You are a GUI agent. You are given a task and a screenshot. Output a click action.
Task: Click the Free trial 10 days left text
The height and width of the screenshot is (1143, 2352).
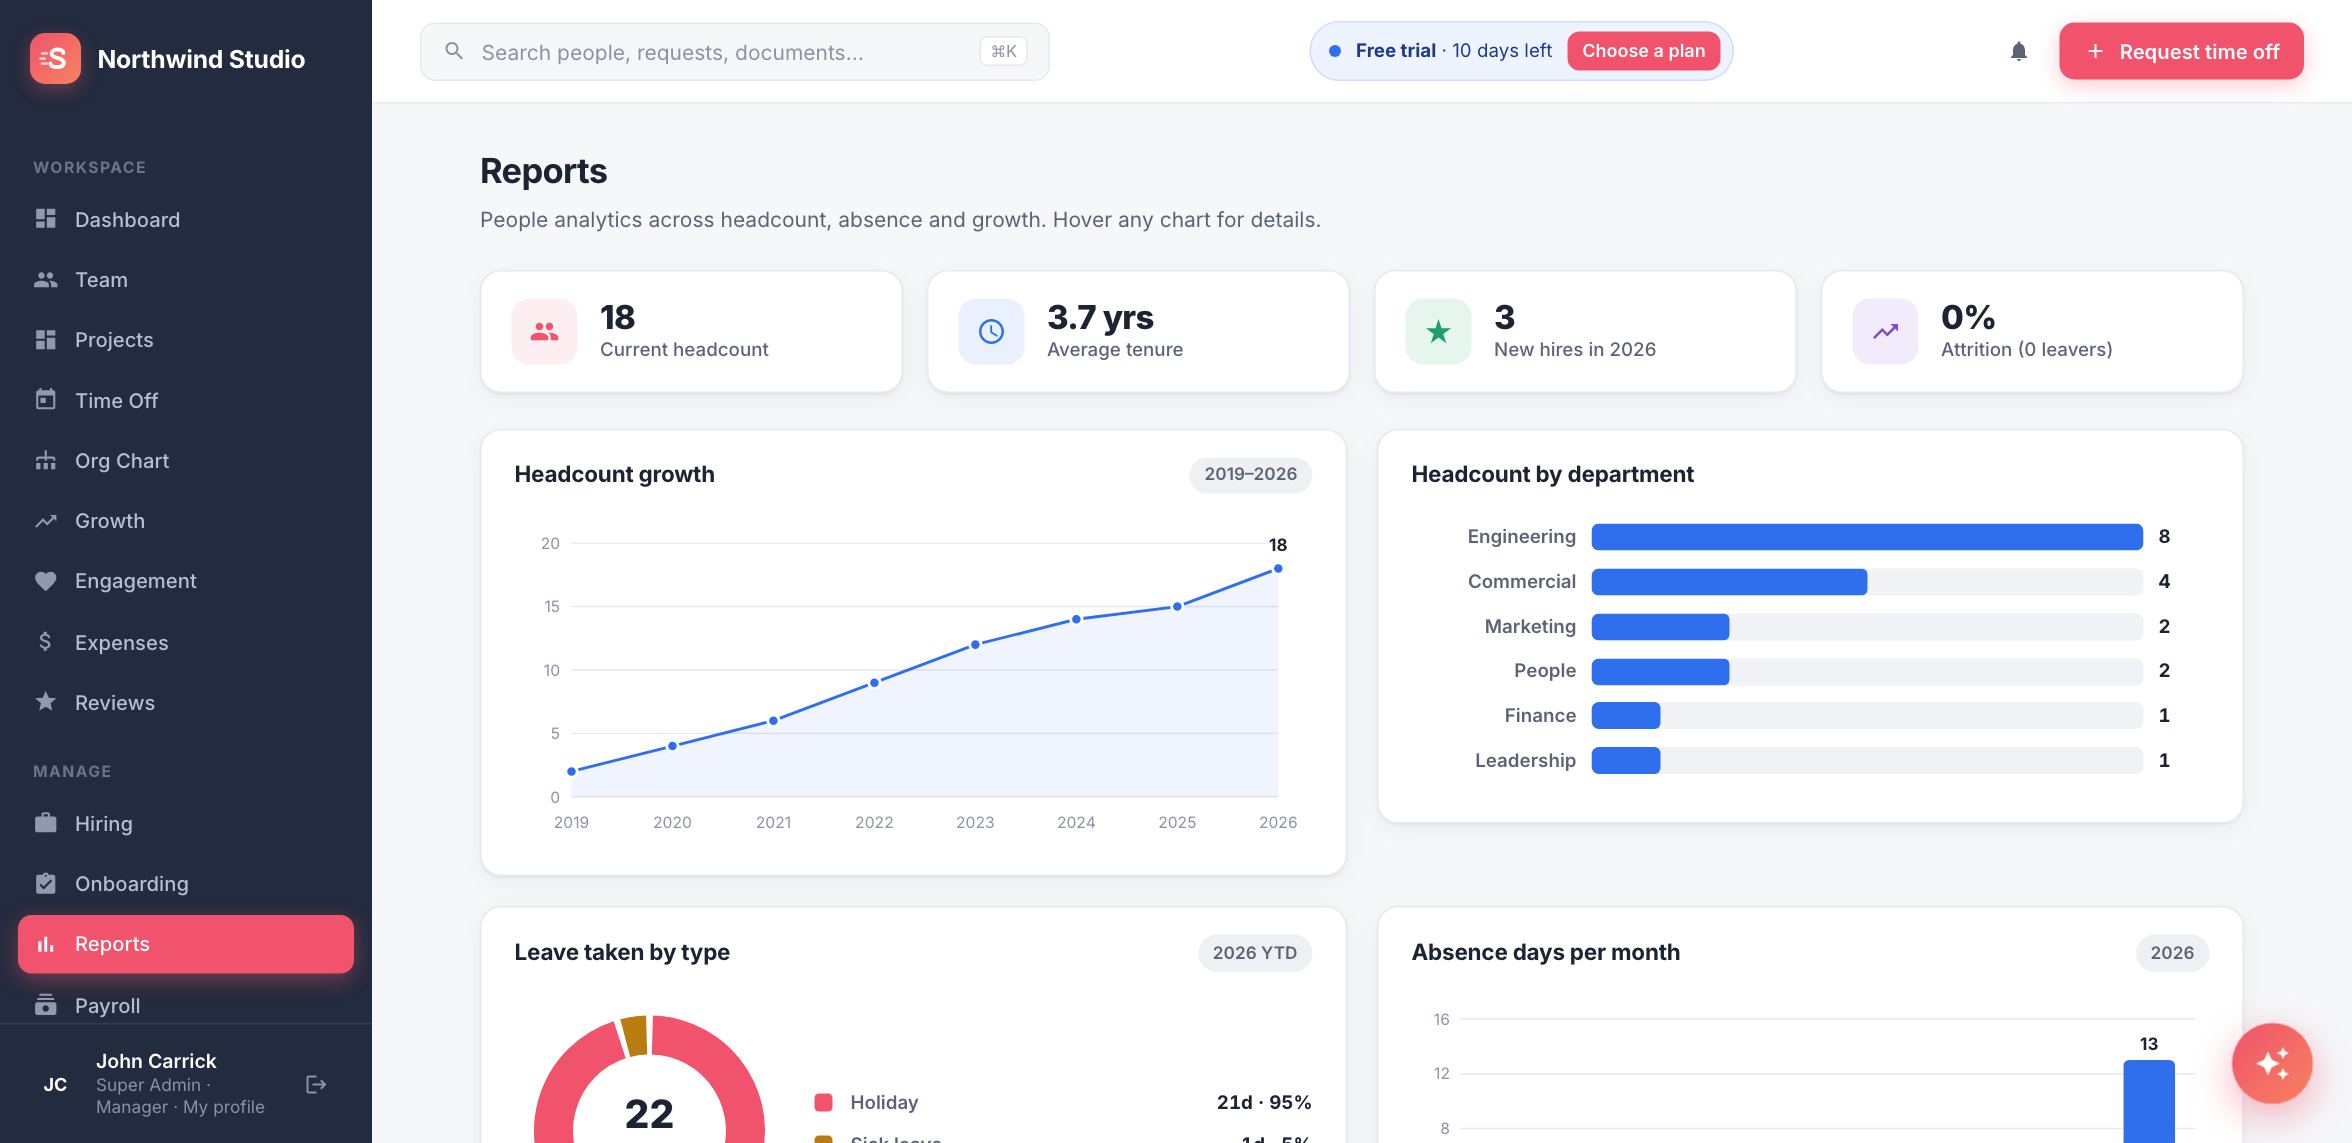(x=1453, y=51)
